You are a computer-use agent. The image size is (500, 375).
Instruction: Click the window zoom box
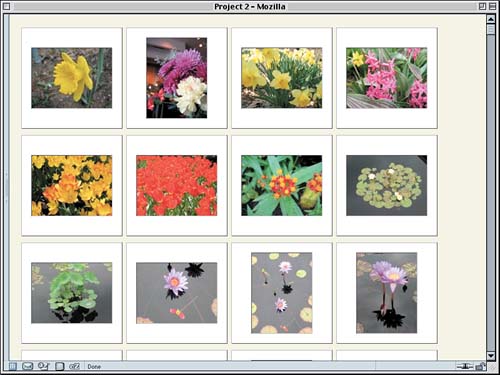click(482, 6)
